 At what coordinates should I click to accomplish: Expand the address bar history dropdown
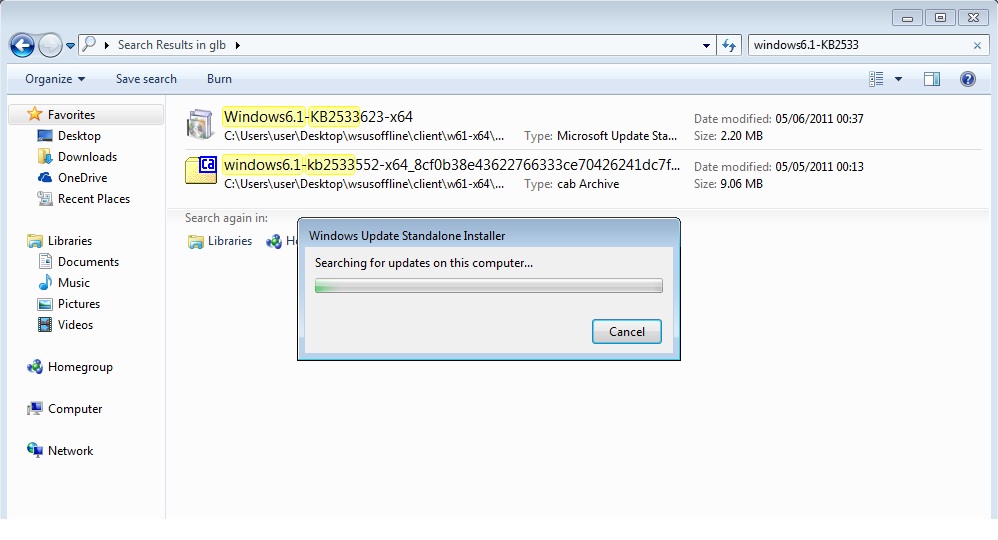[x=708, y=45]
